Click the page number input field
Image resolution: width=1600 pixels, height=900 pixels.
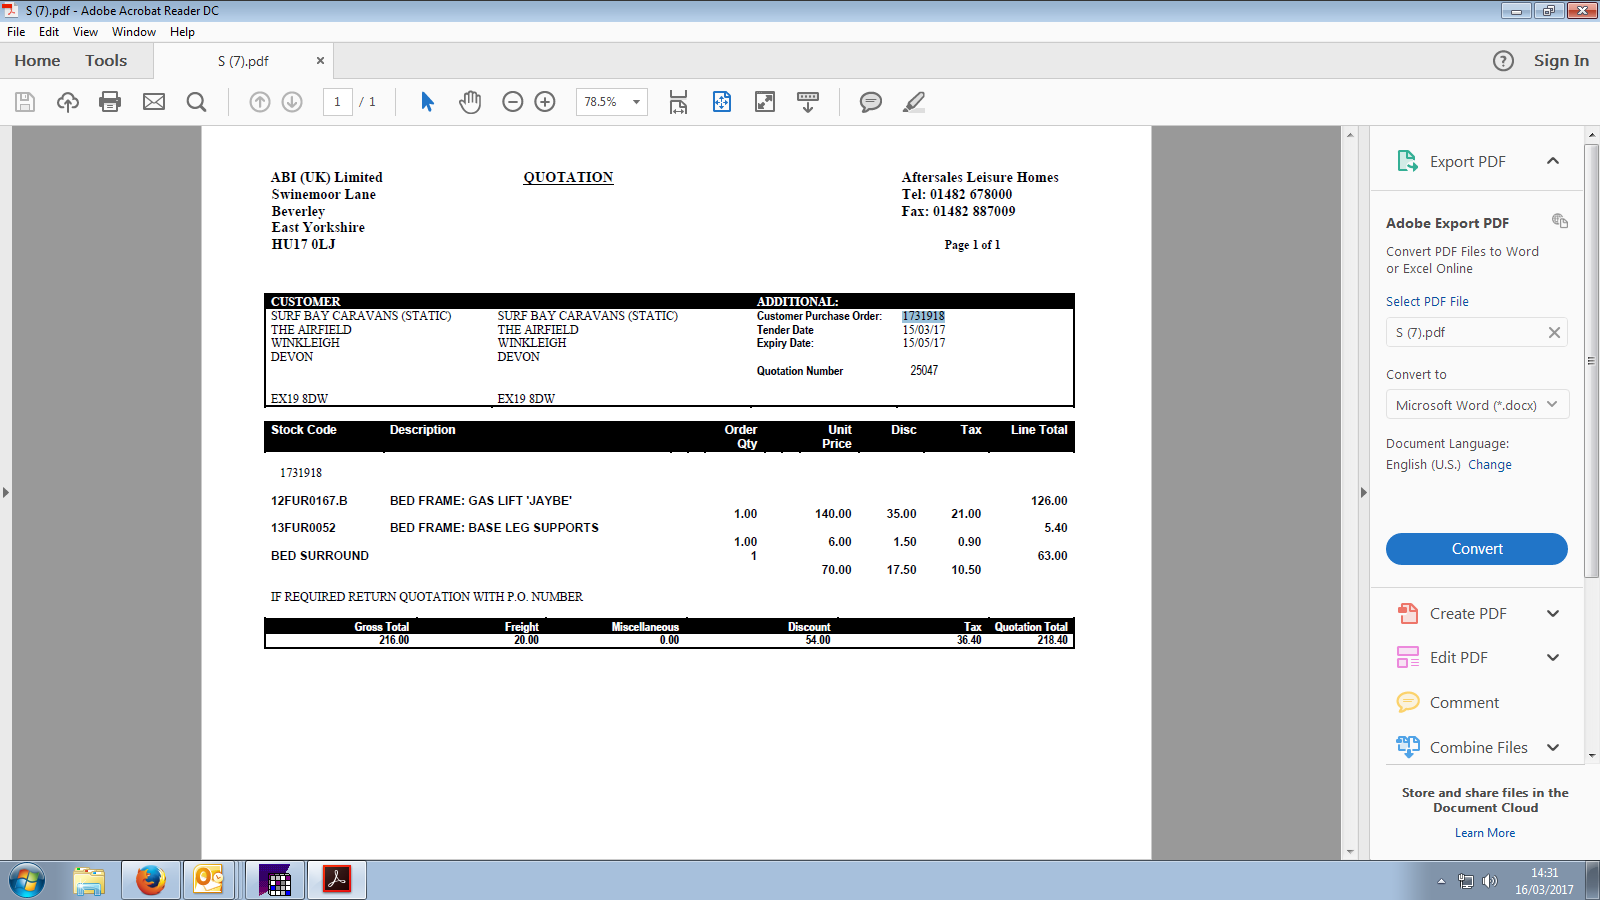click(338, 102)
